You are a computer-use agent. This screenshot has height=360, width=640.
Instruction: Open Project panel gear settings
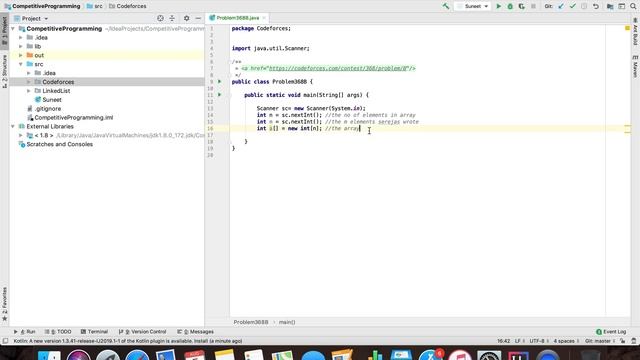click(x=187, y=18)
